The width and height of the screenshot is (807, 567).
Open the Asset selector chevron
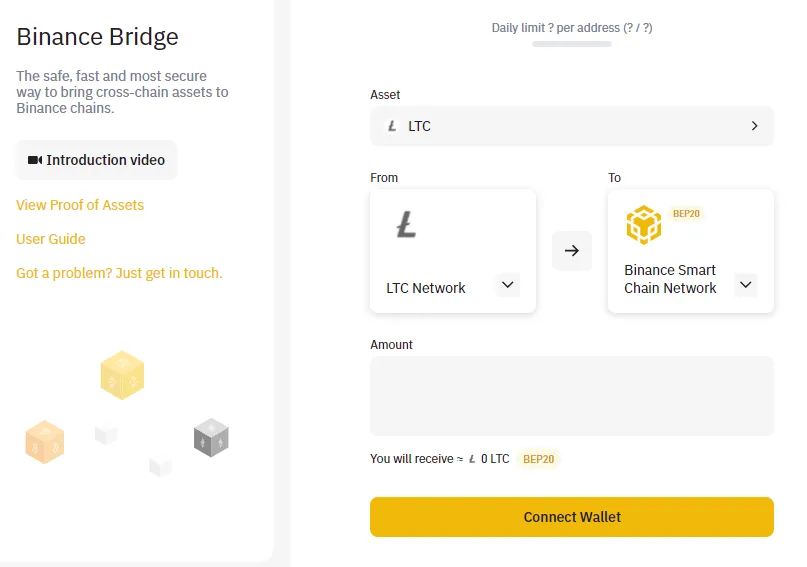755,126
